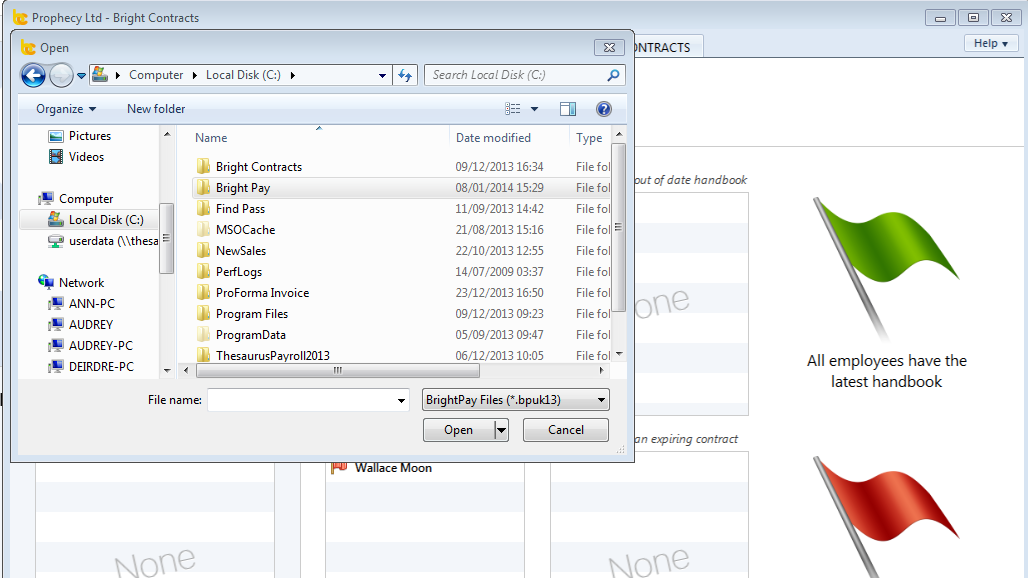
Task: Click the navigation pane scrollbar thumb
Action: point(166,238)
